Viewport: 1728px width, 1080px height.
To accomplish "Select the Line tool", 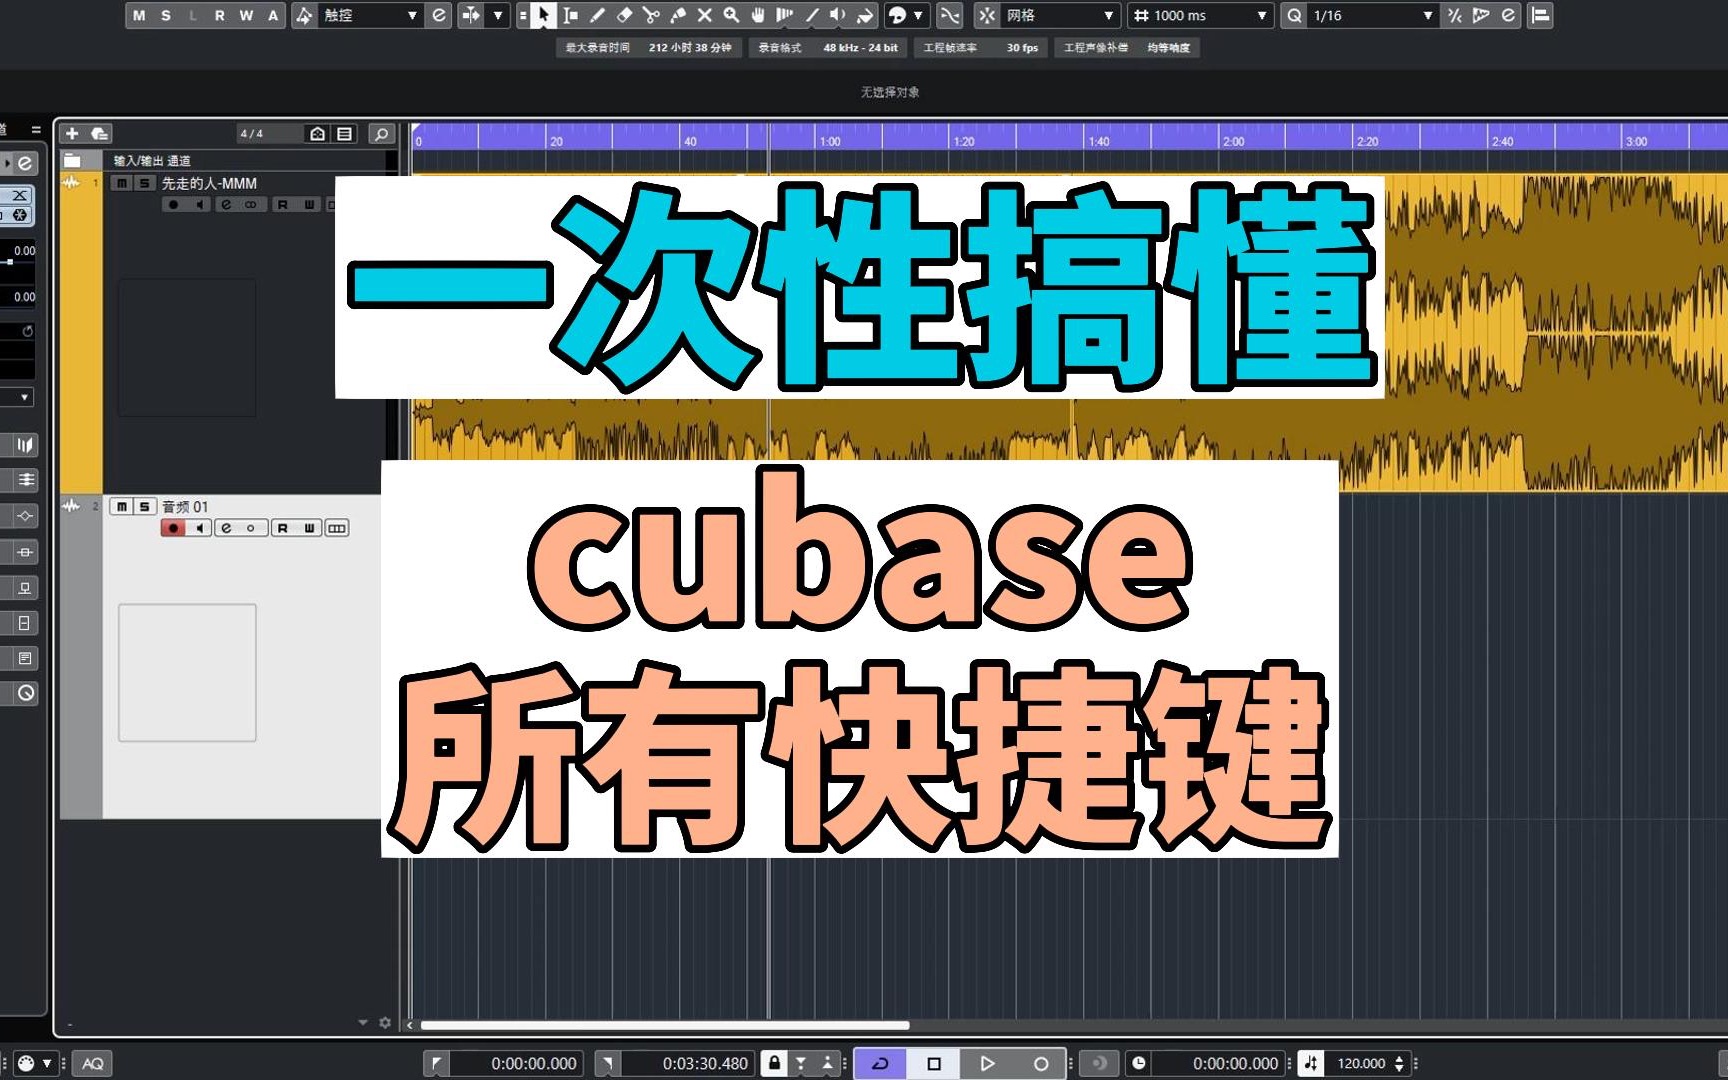I will pos(812,15).
